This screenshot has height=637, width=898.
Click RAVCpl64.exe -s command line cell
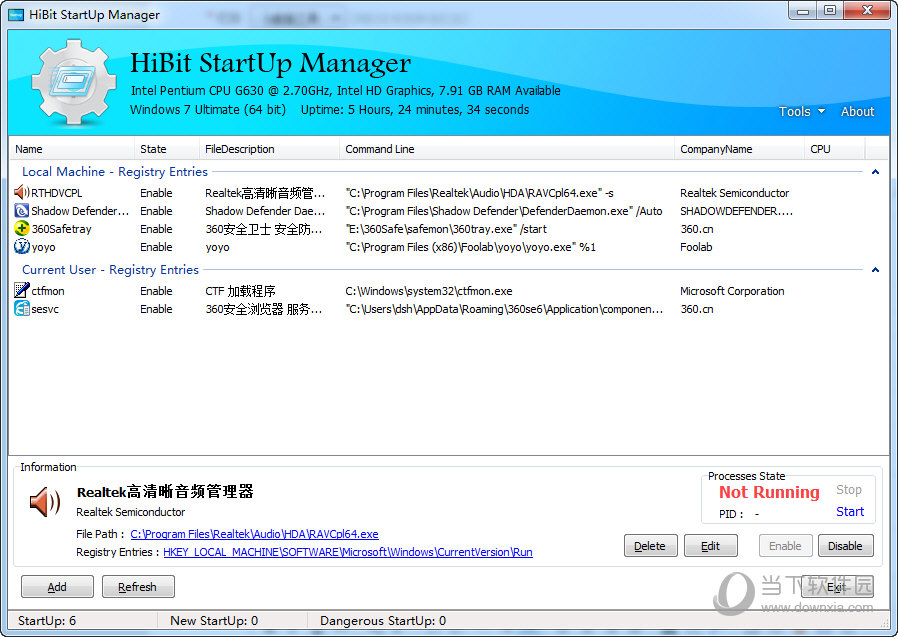click(x=479, y=193)
